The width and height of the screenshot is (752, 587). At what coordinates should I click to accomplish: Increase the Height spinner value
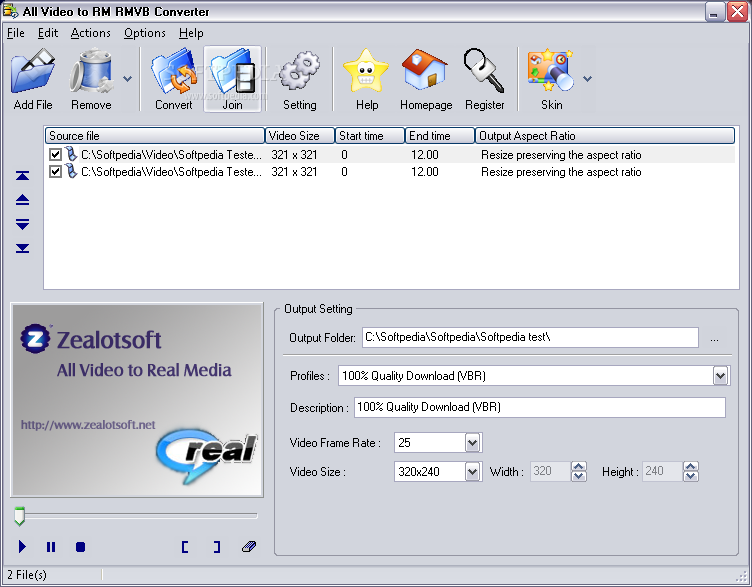pos(691,467)
